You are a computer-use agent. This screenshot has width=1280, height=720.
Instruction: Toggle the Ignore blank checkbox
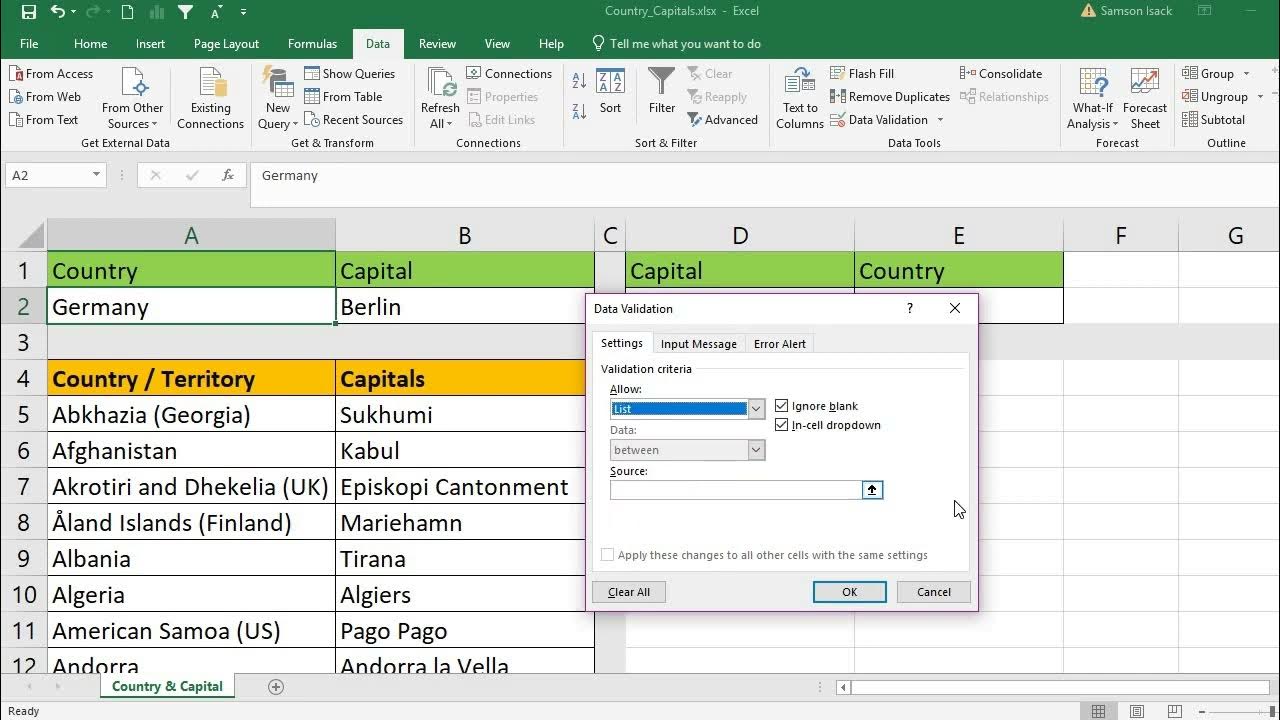[x=782, y=406]
